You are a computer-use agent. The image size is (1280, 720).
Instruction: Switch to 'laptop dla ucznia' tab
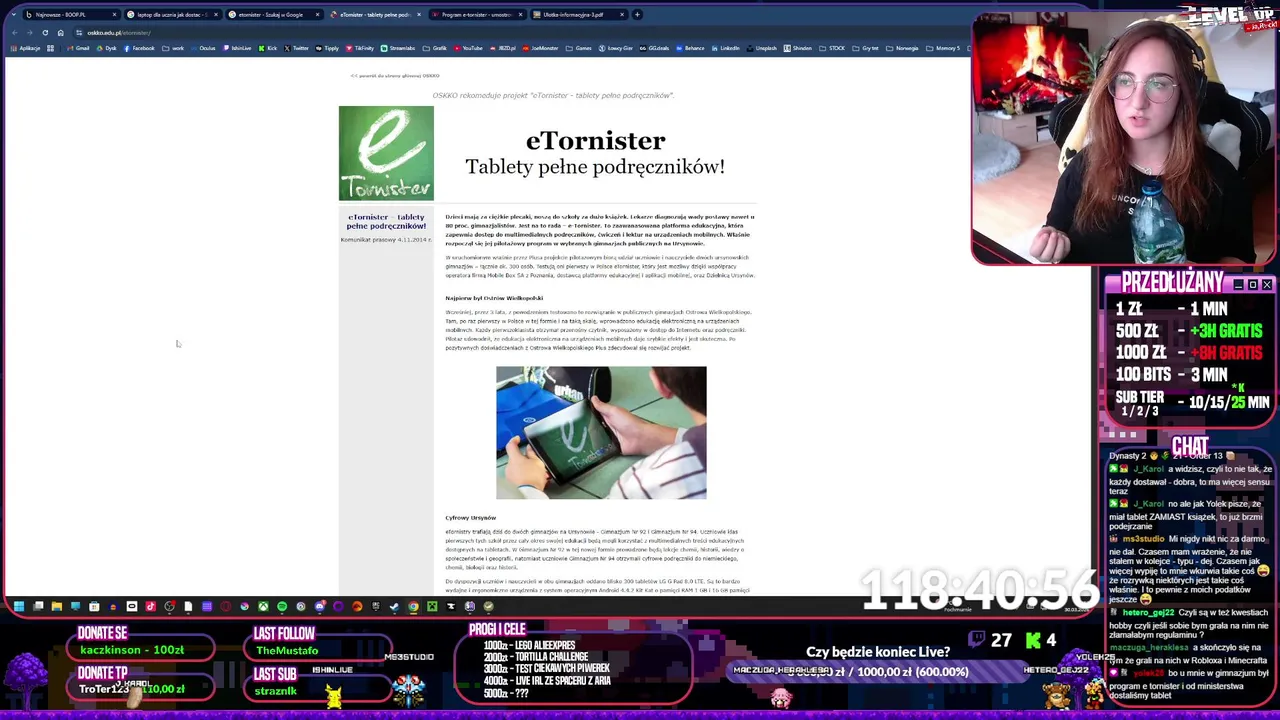173,15
